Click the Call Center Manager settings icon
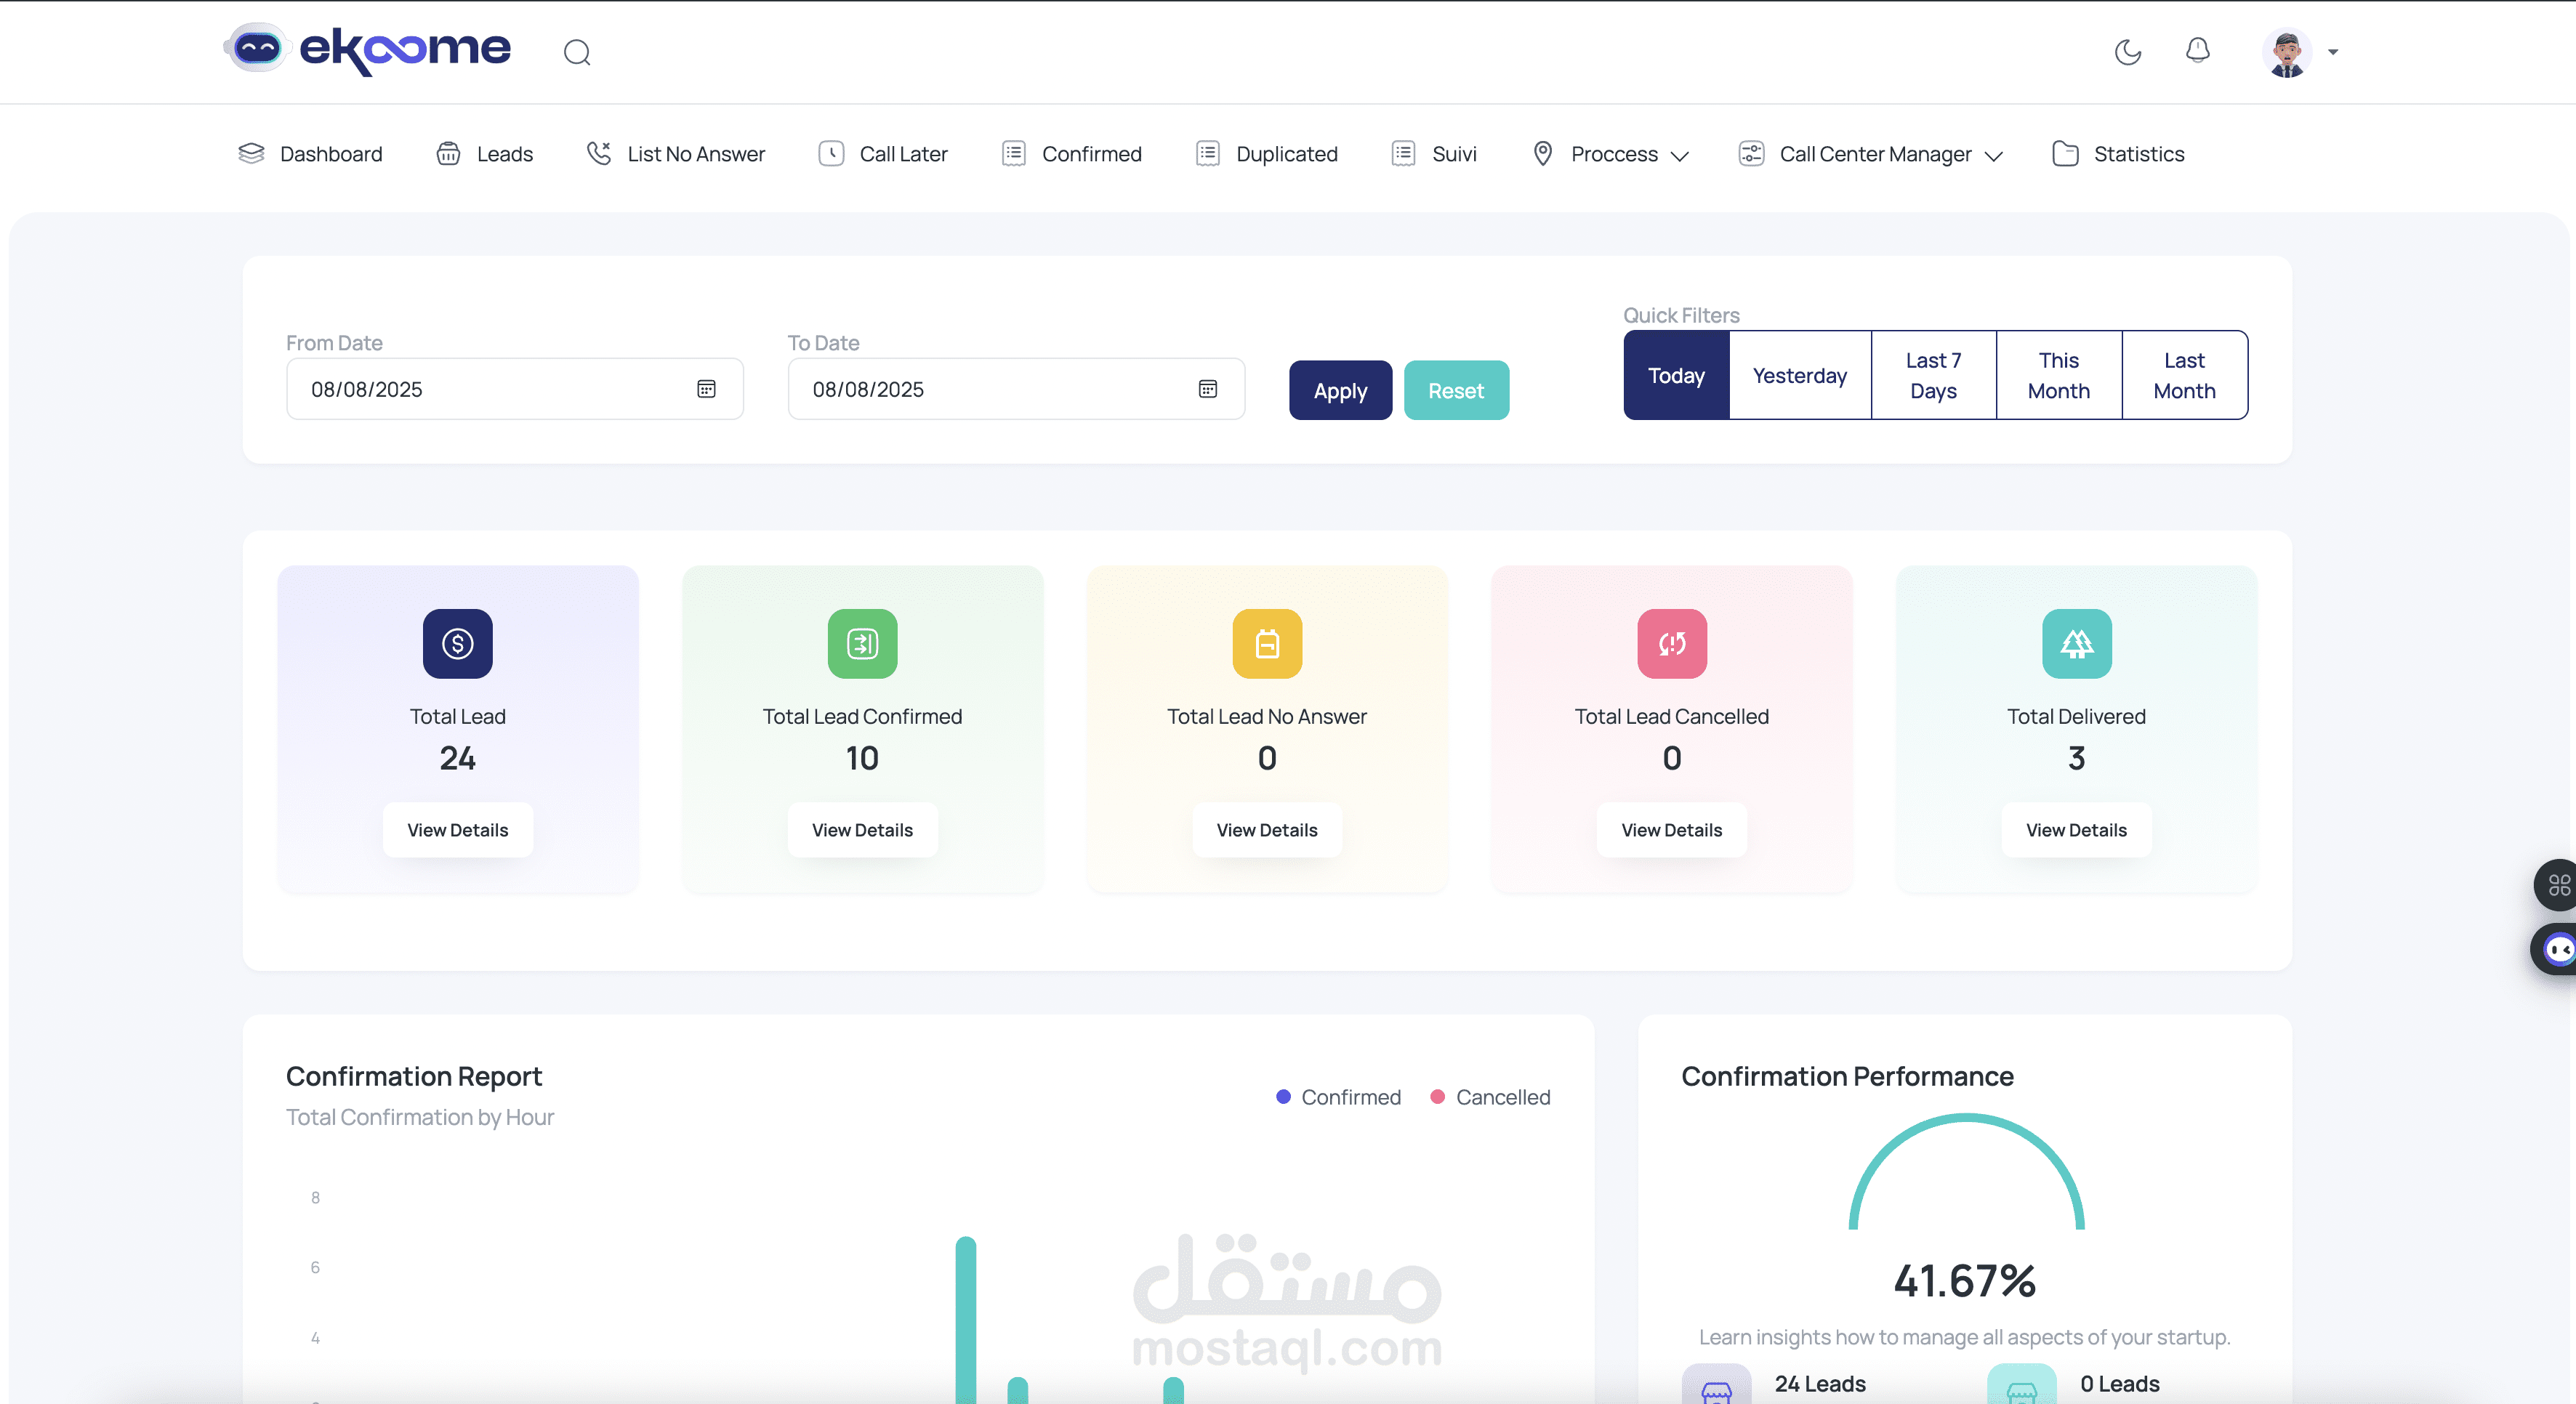The height and width of the screenshot is (1404, 2576). click(1751, 153)
